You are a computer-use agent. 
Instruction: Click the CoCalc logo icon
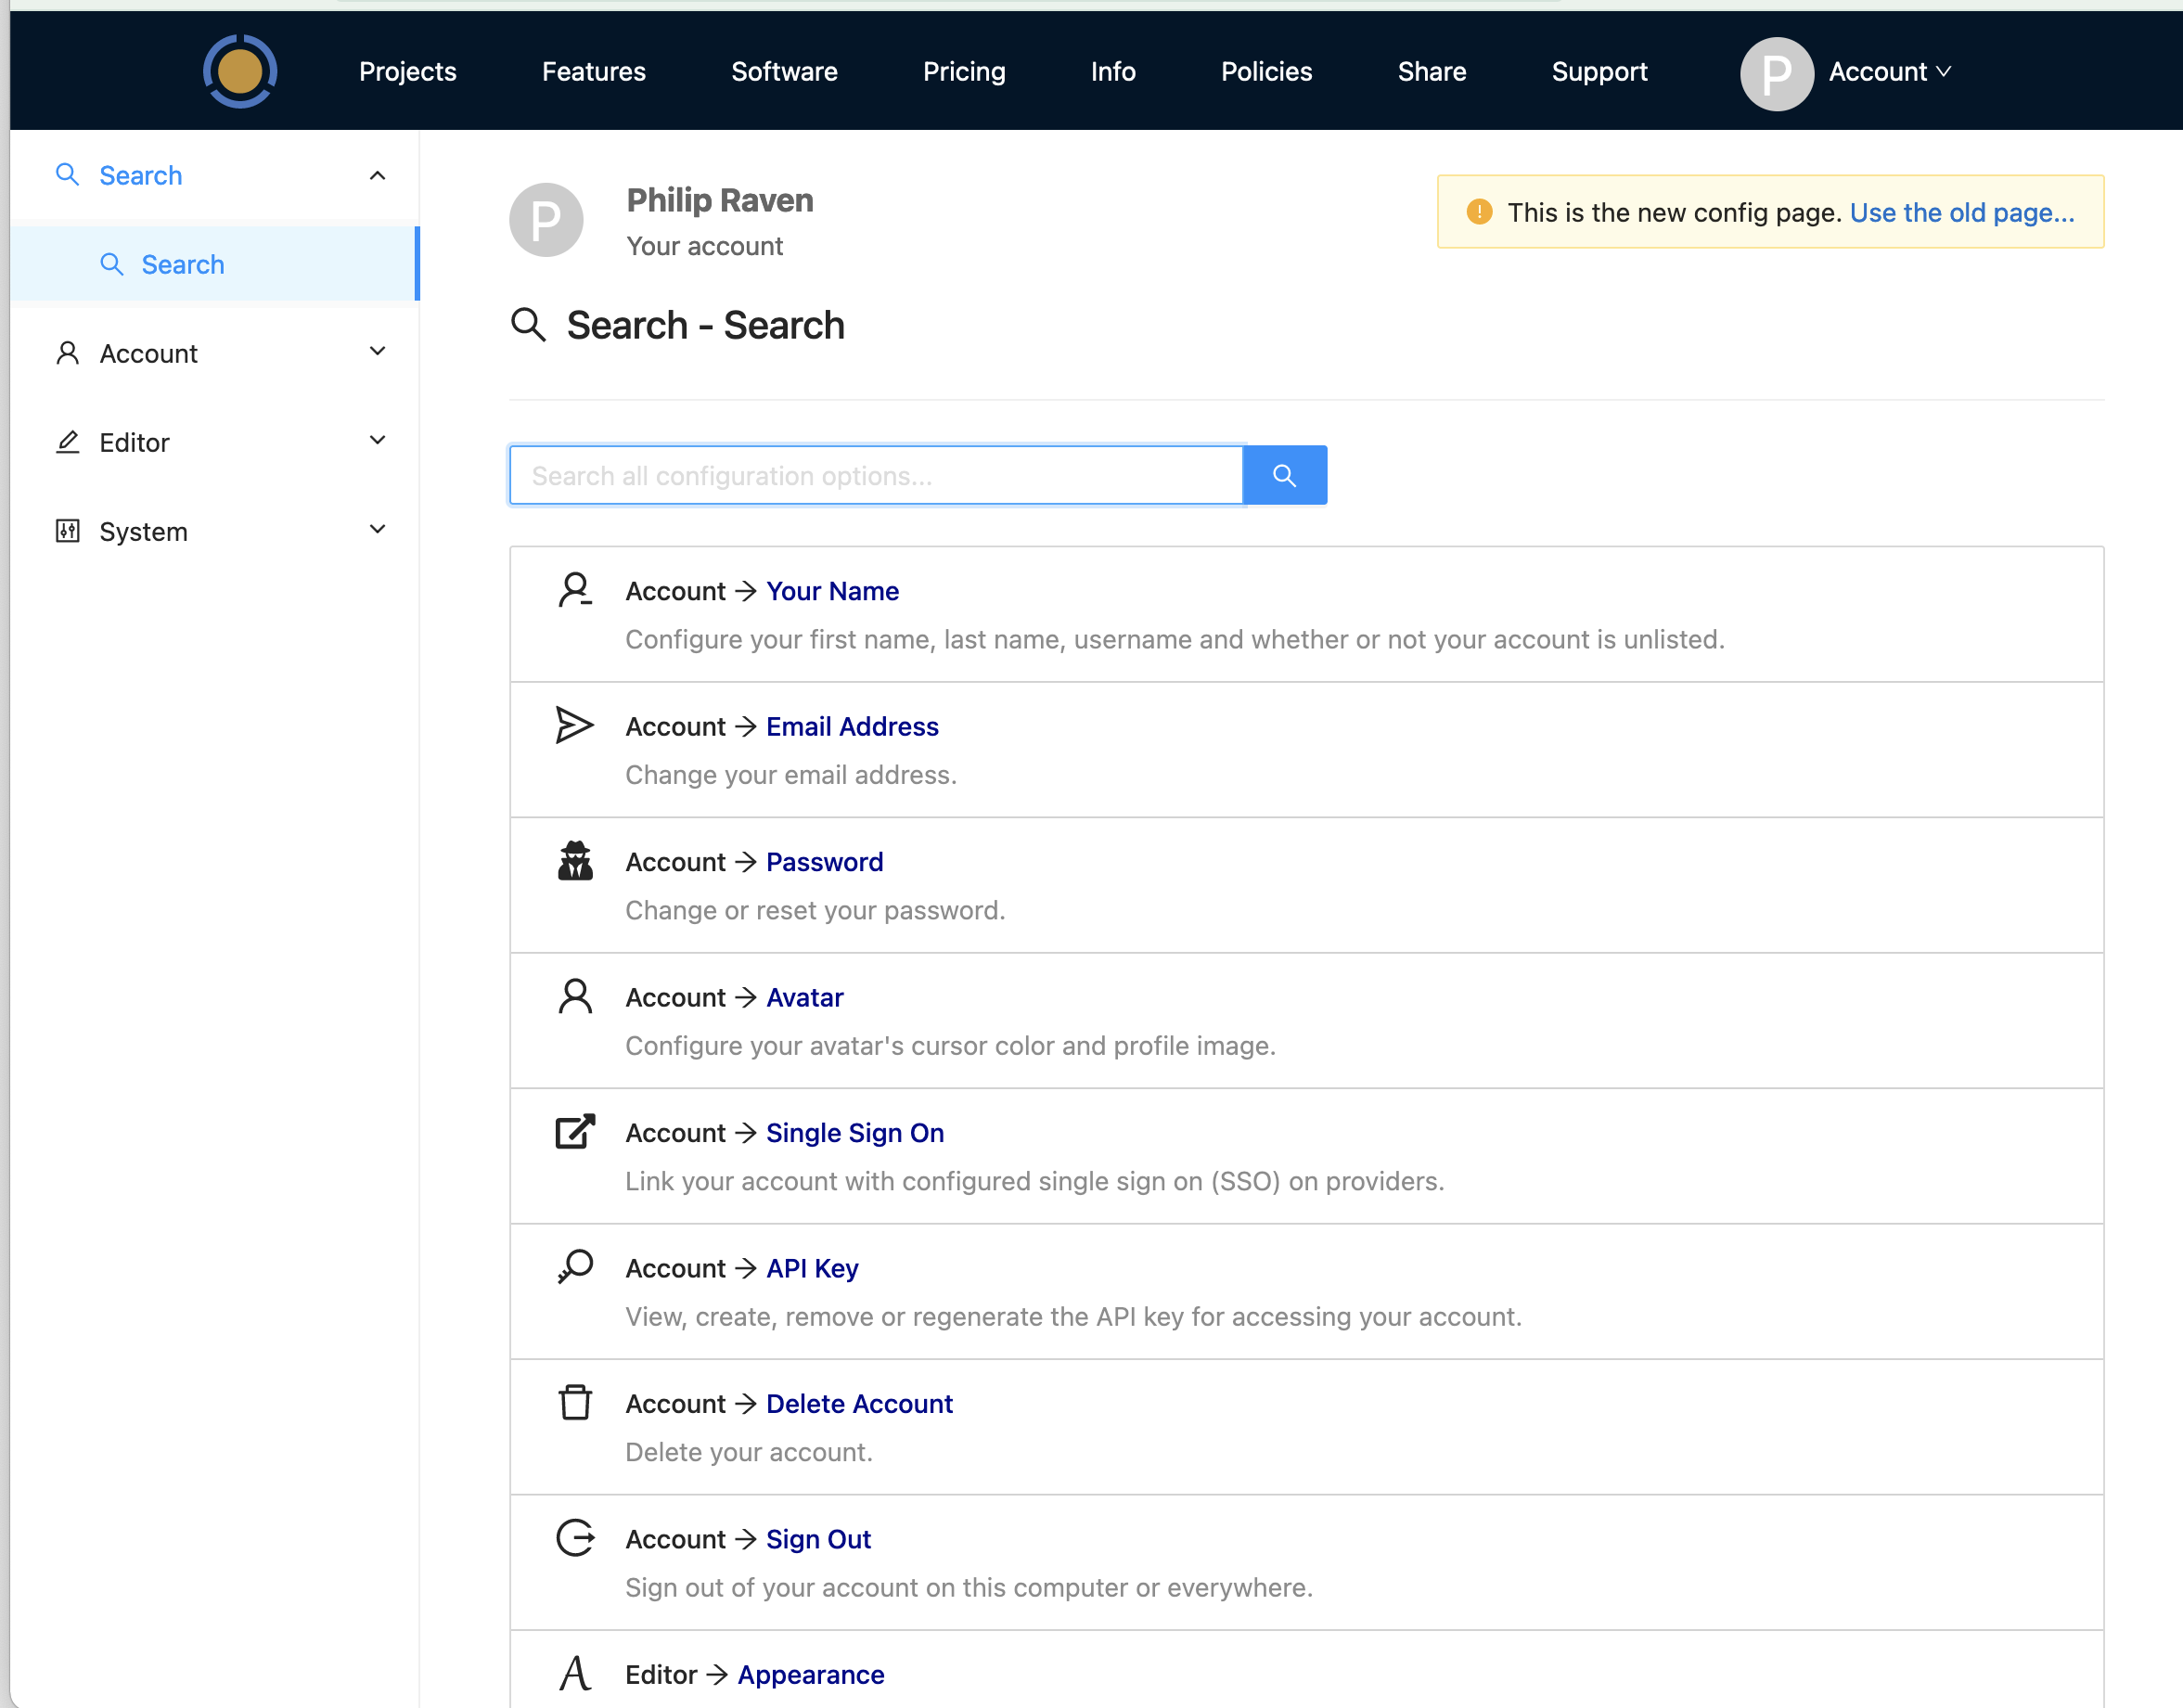point(240,71)
